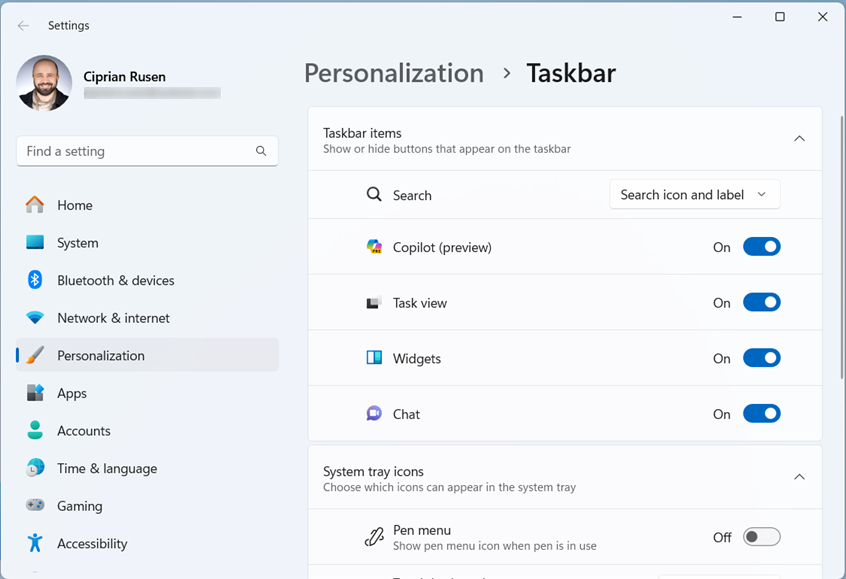This screenshot has width=846, height=579.
Task: Collapse the Taskbar items section chevron
Action: pyautogui.click(x=799, y=139)
